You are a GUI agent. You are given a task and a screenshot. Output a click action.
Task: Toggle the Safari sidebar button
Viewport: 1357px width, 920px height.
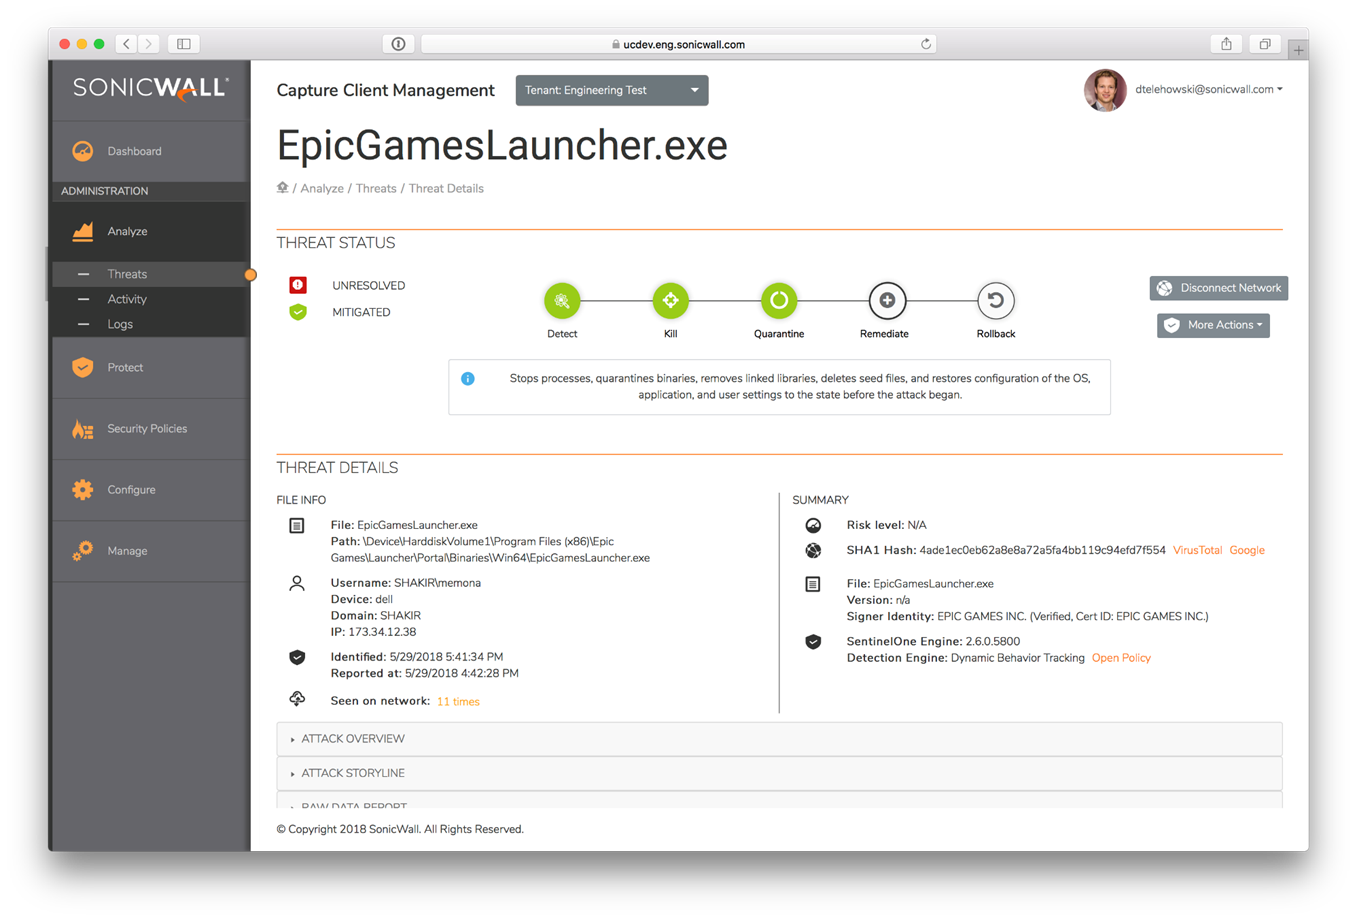tap(184, 44)
